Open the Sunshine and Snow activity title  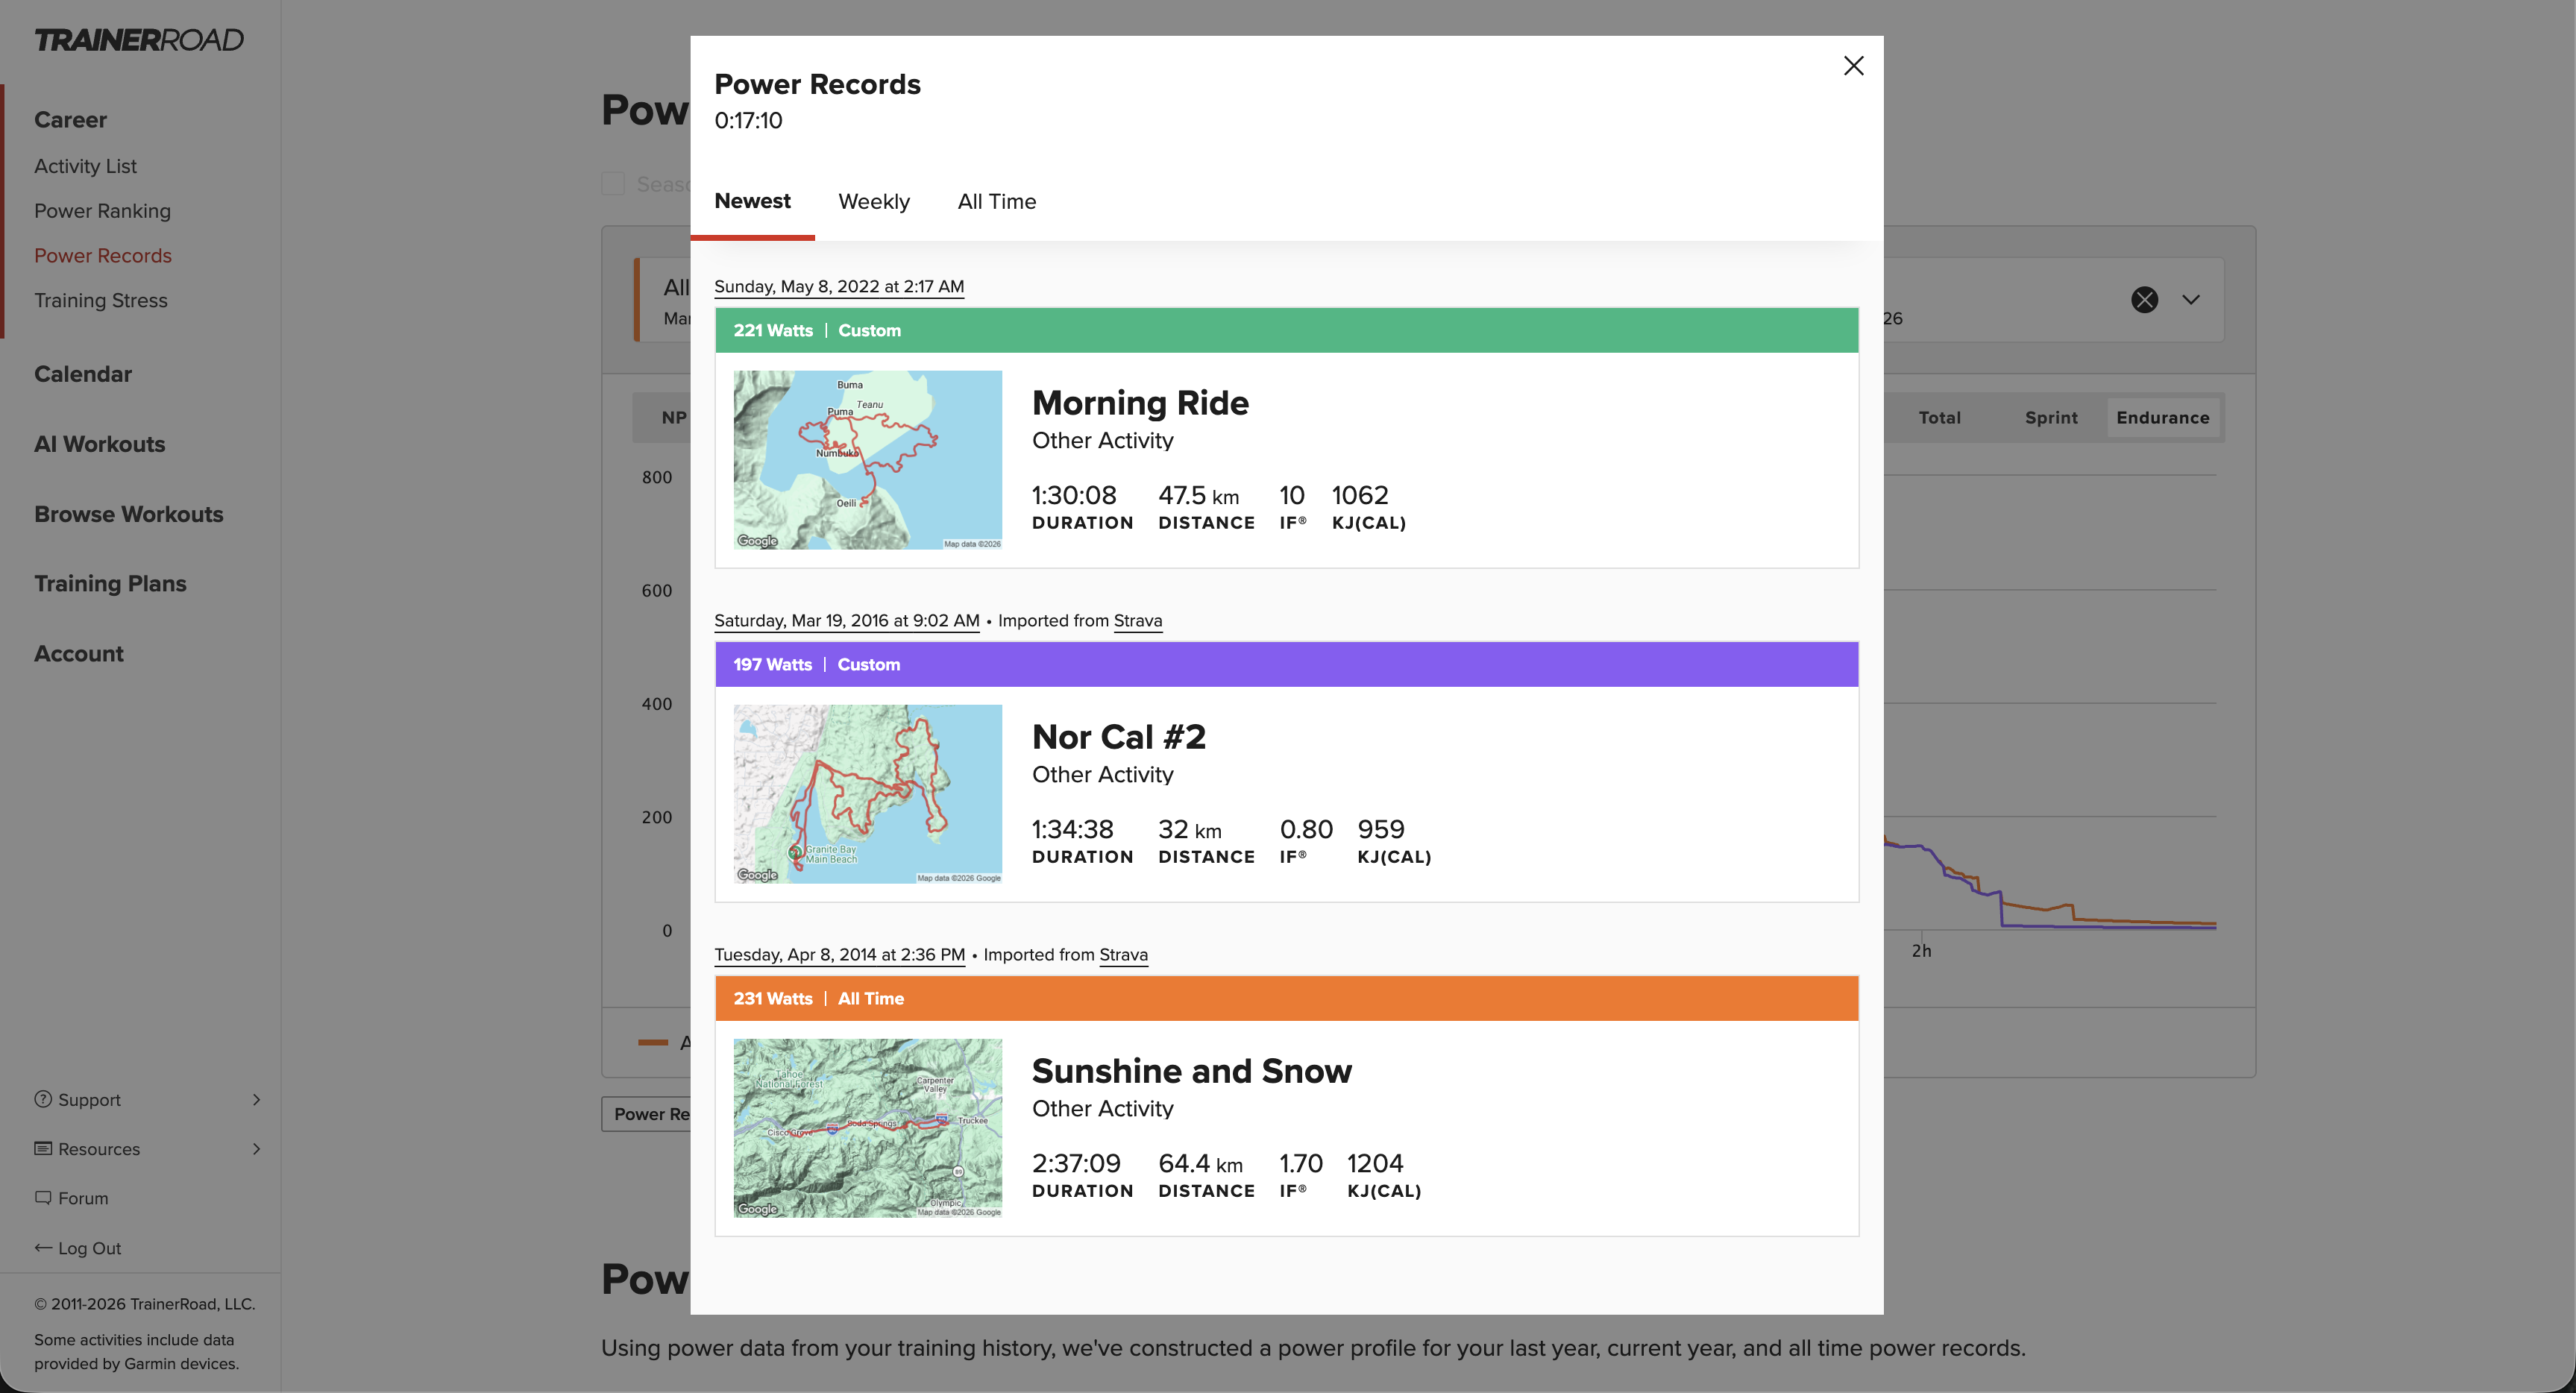1192,1071
